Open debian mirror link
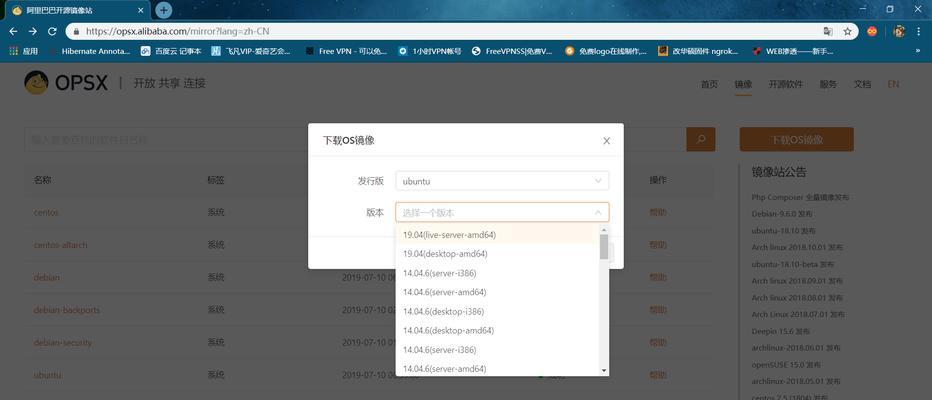Viewport: 932px width, 400px height. pos(46,278)
